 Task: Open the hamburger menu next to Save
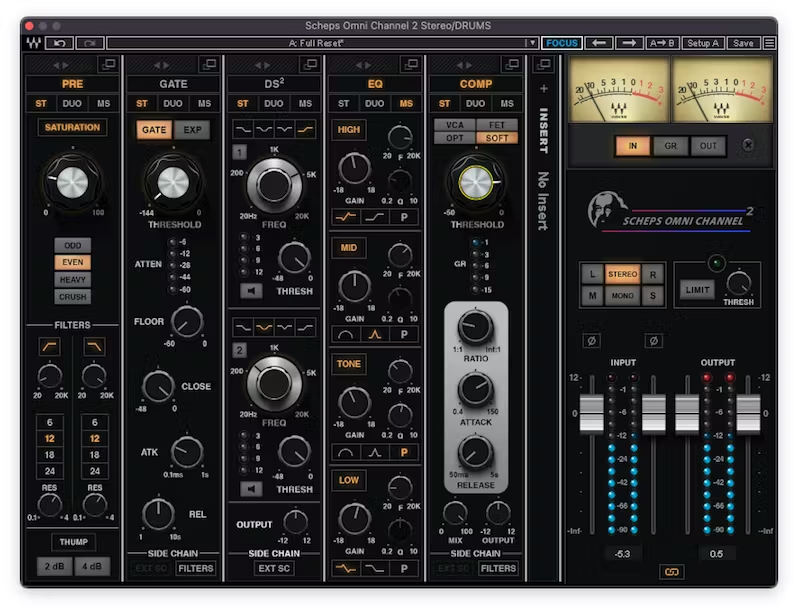tap(770, 43)
